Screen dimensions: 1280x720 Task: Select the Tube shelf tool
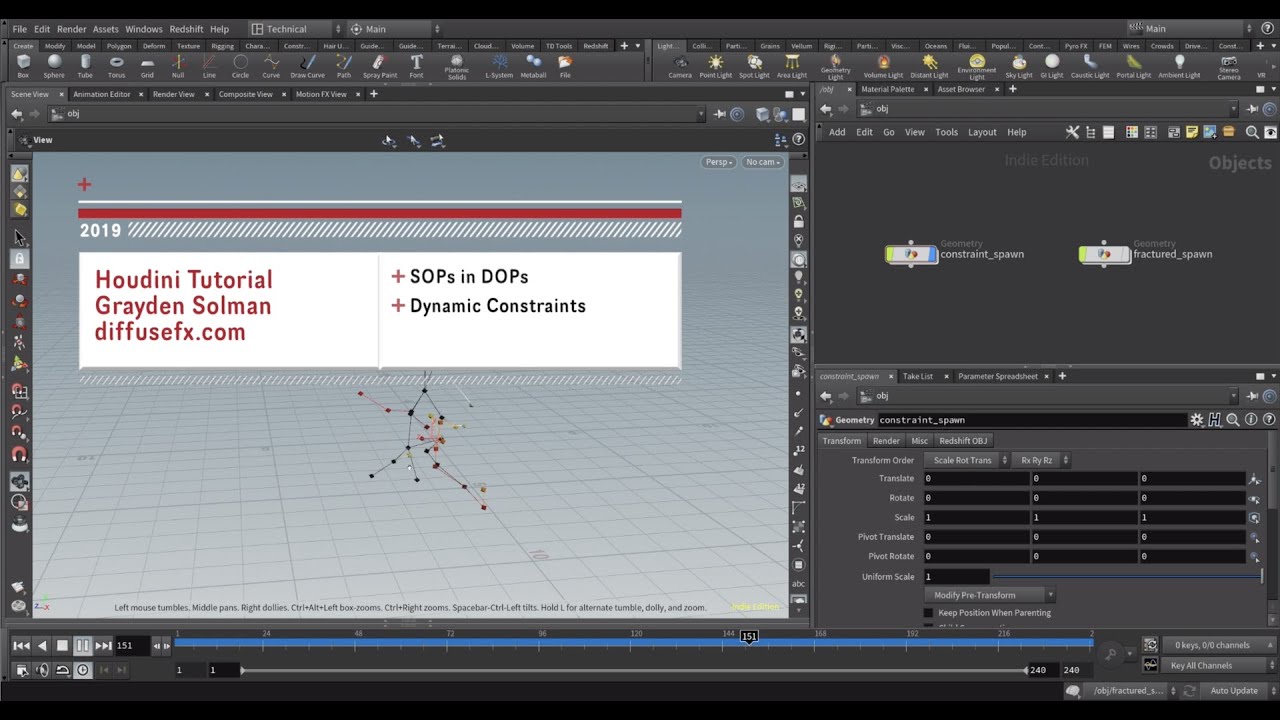coord(85,66)
